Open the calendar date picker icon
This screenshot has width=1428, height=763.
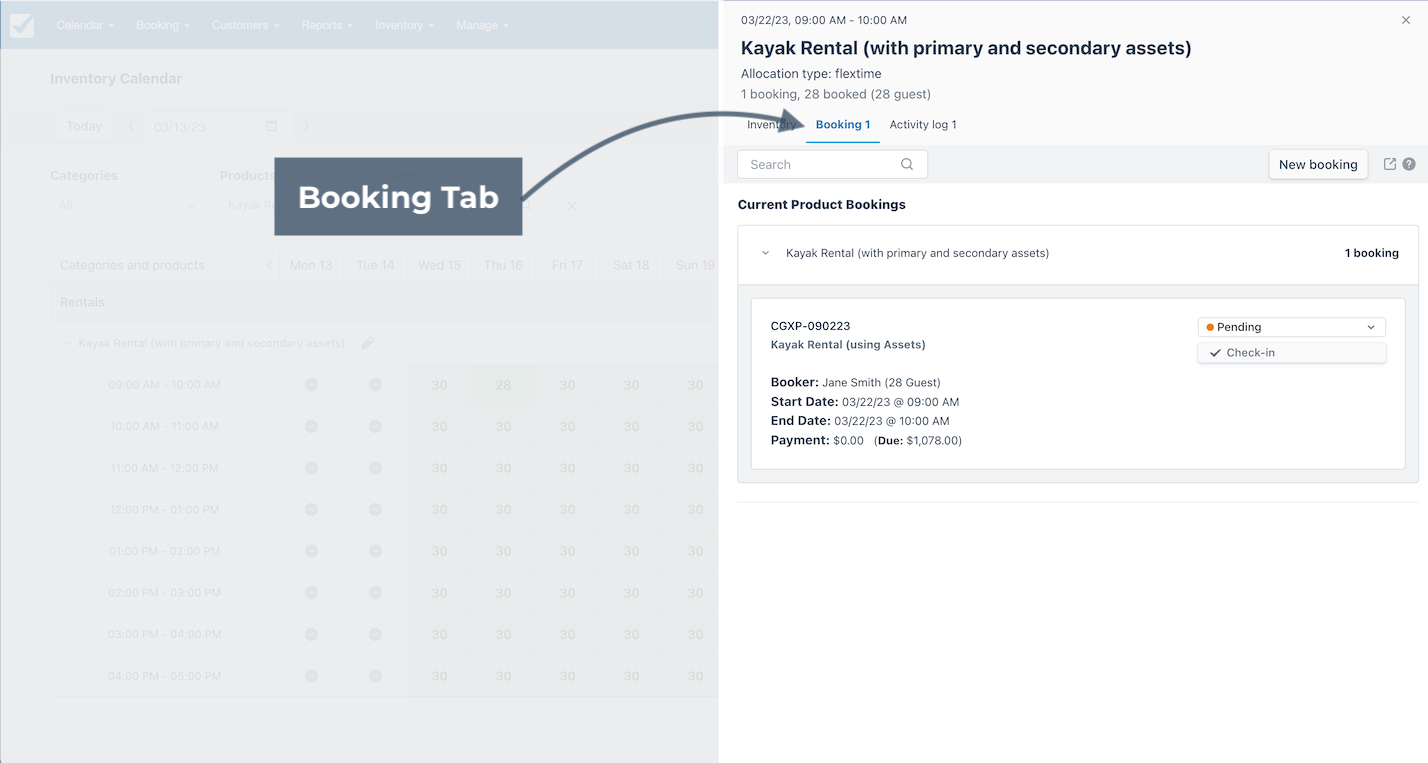[271, 126]
